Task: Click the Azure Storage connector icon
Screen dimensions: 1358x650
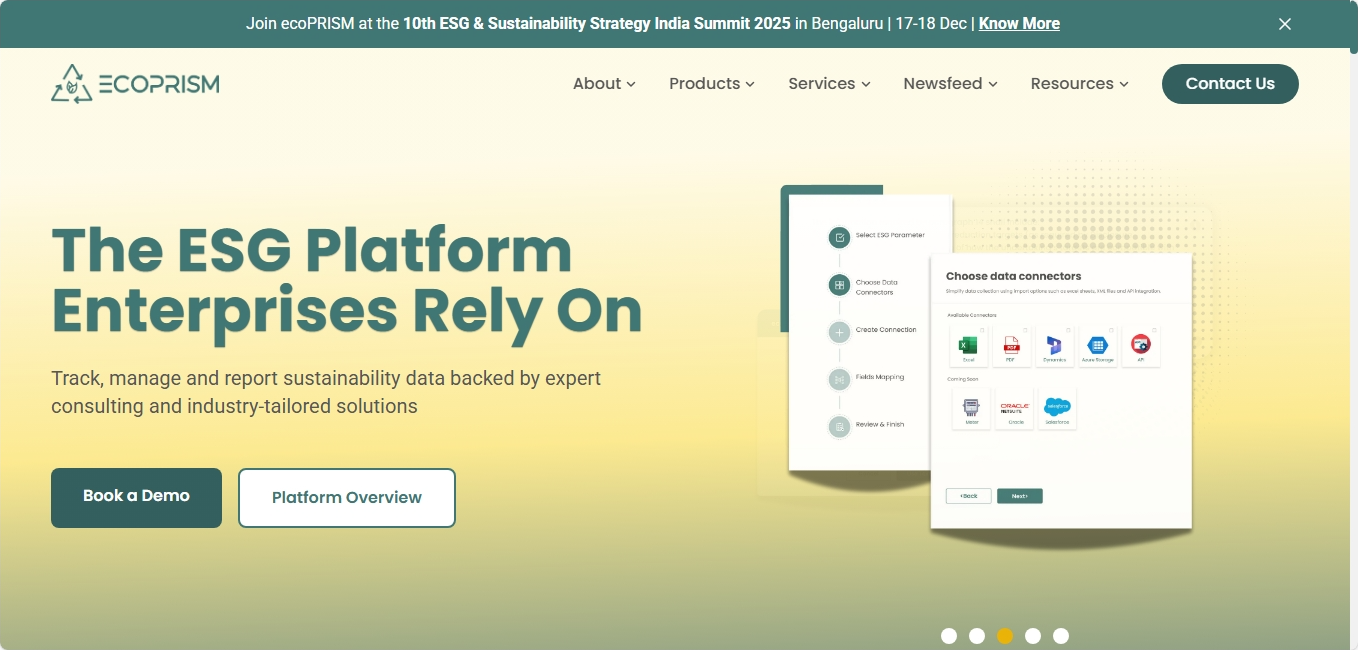Action: tap(1098, 345)
